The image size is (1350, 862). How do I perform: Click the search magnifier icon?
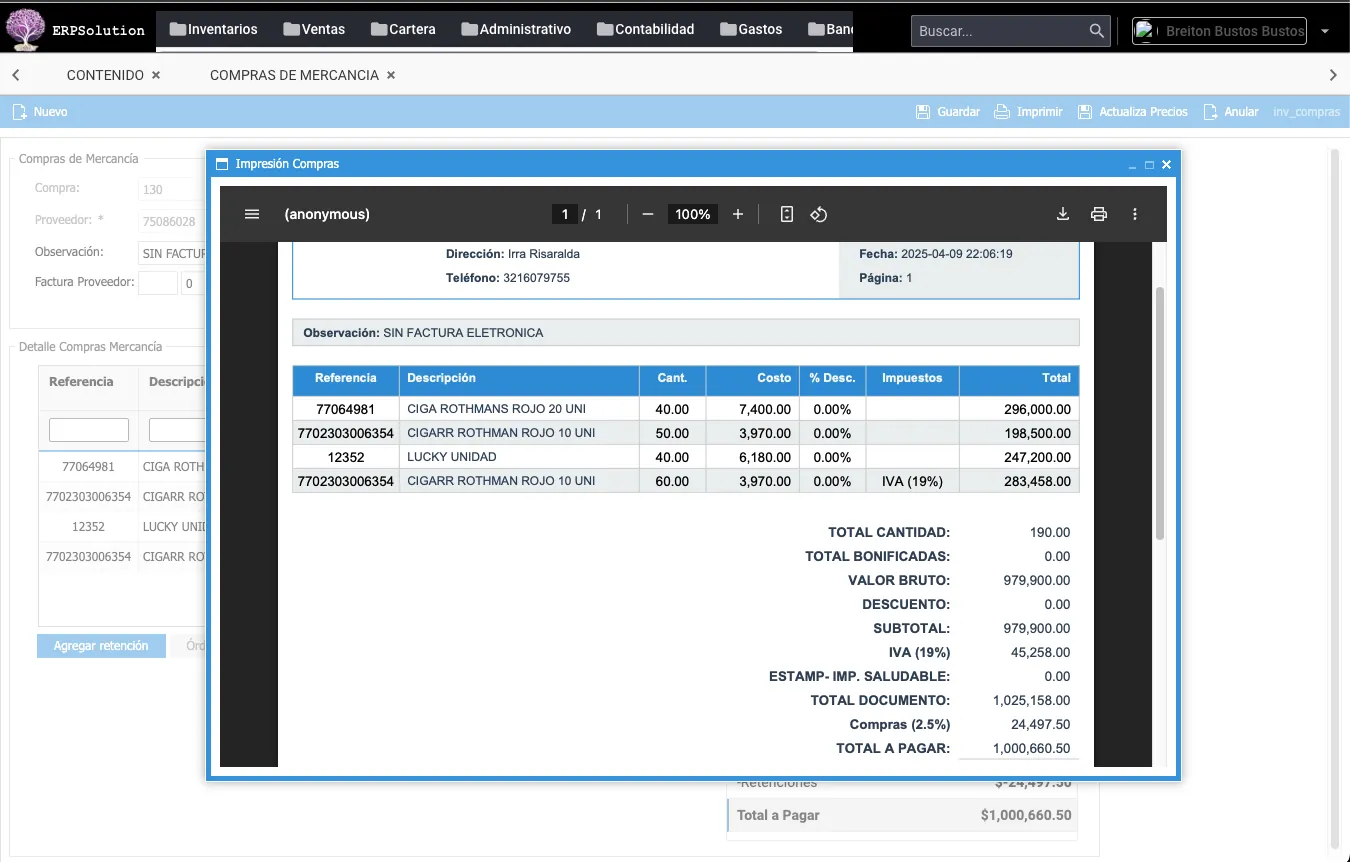[x=1097, y=31]
